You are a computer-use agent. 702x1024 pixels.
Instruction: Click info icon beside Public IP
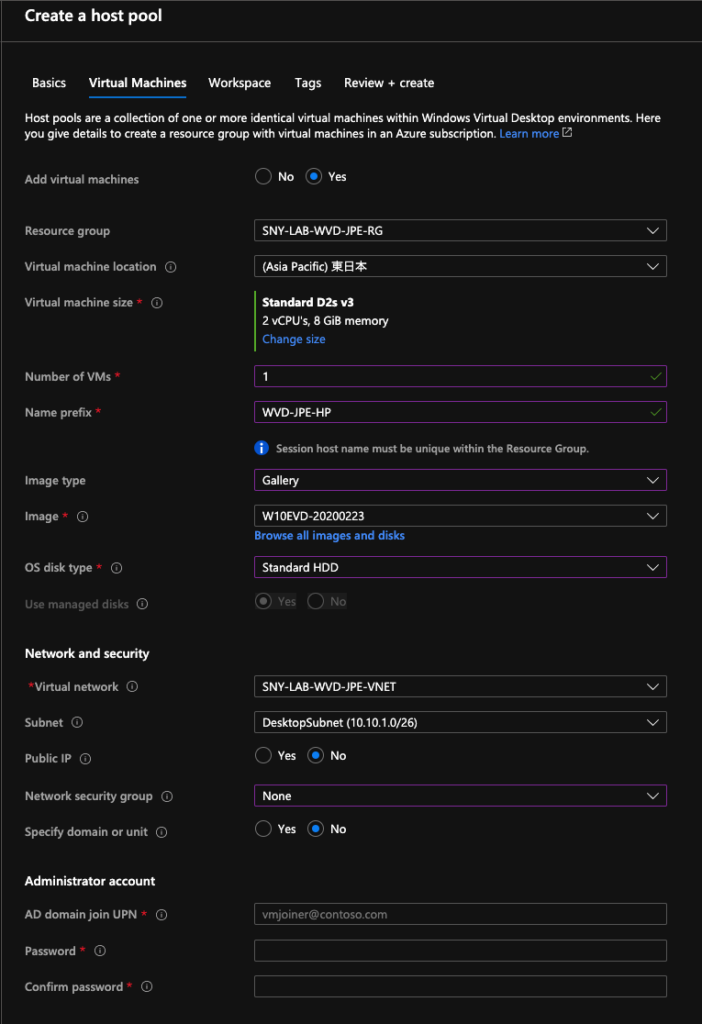pos(85,759)
